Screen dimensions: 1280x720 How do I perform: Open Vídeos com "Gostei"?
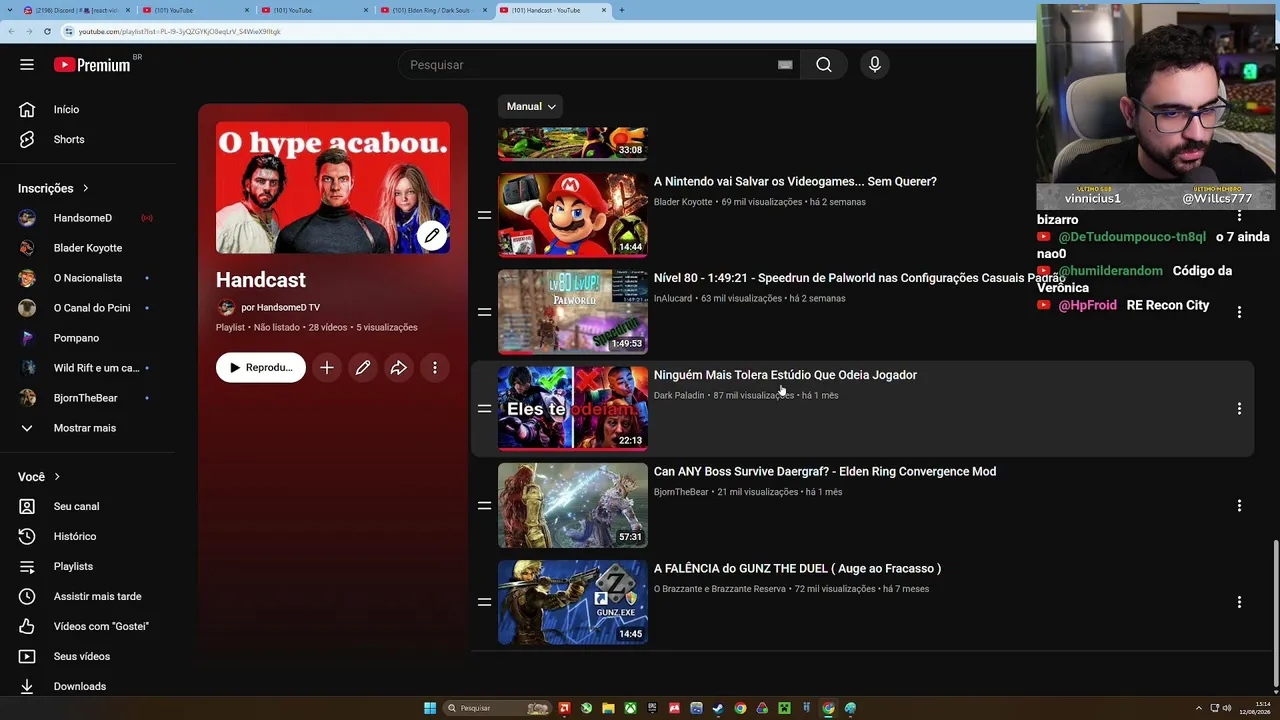(x=101, y=626)
